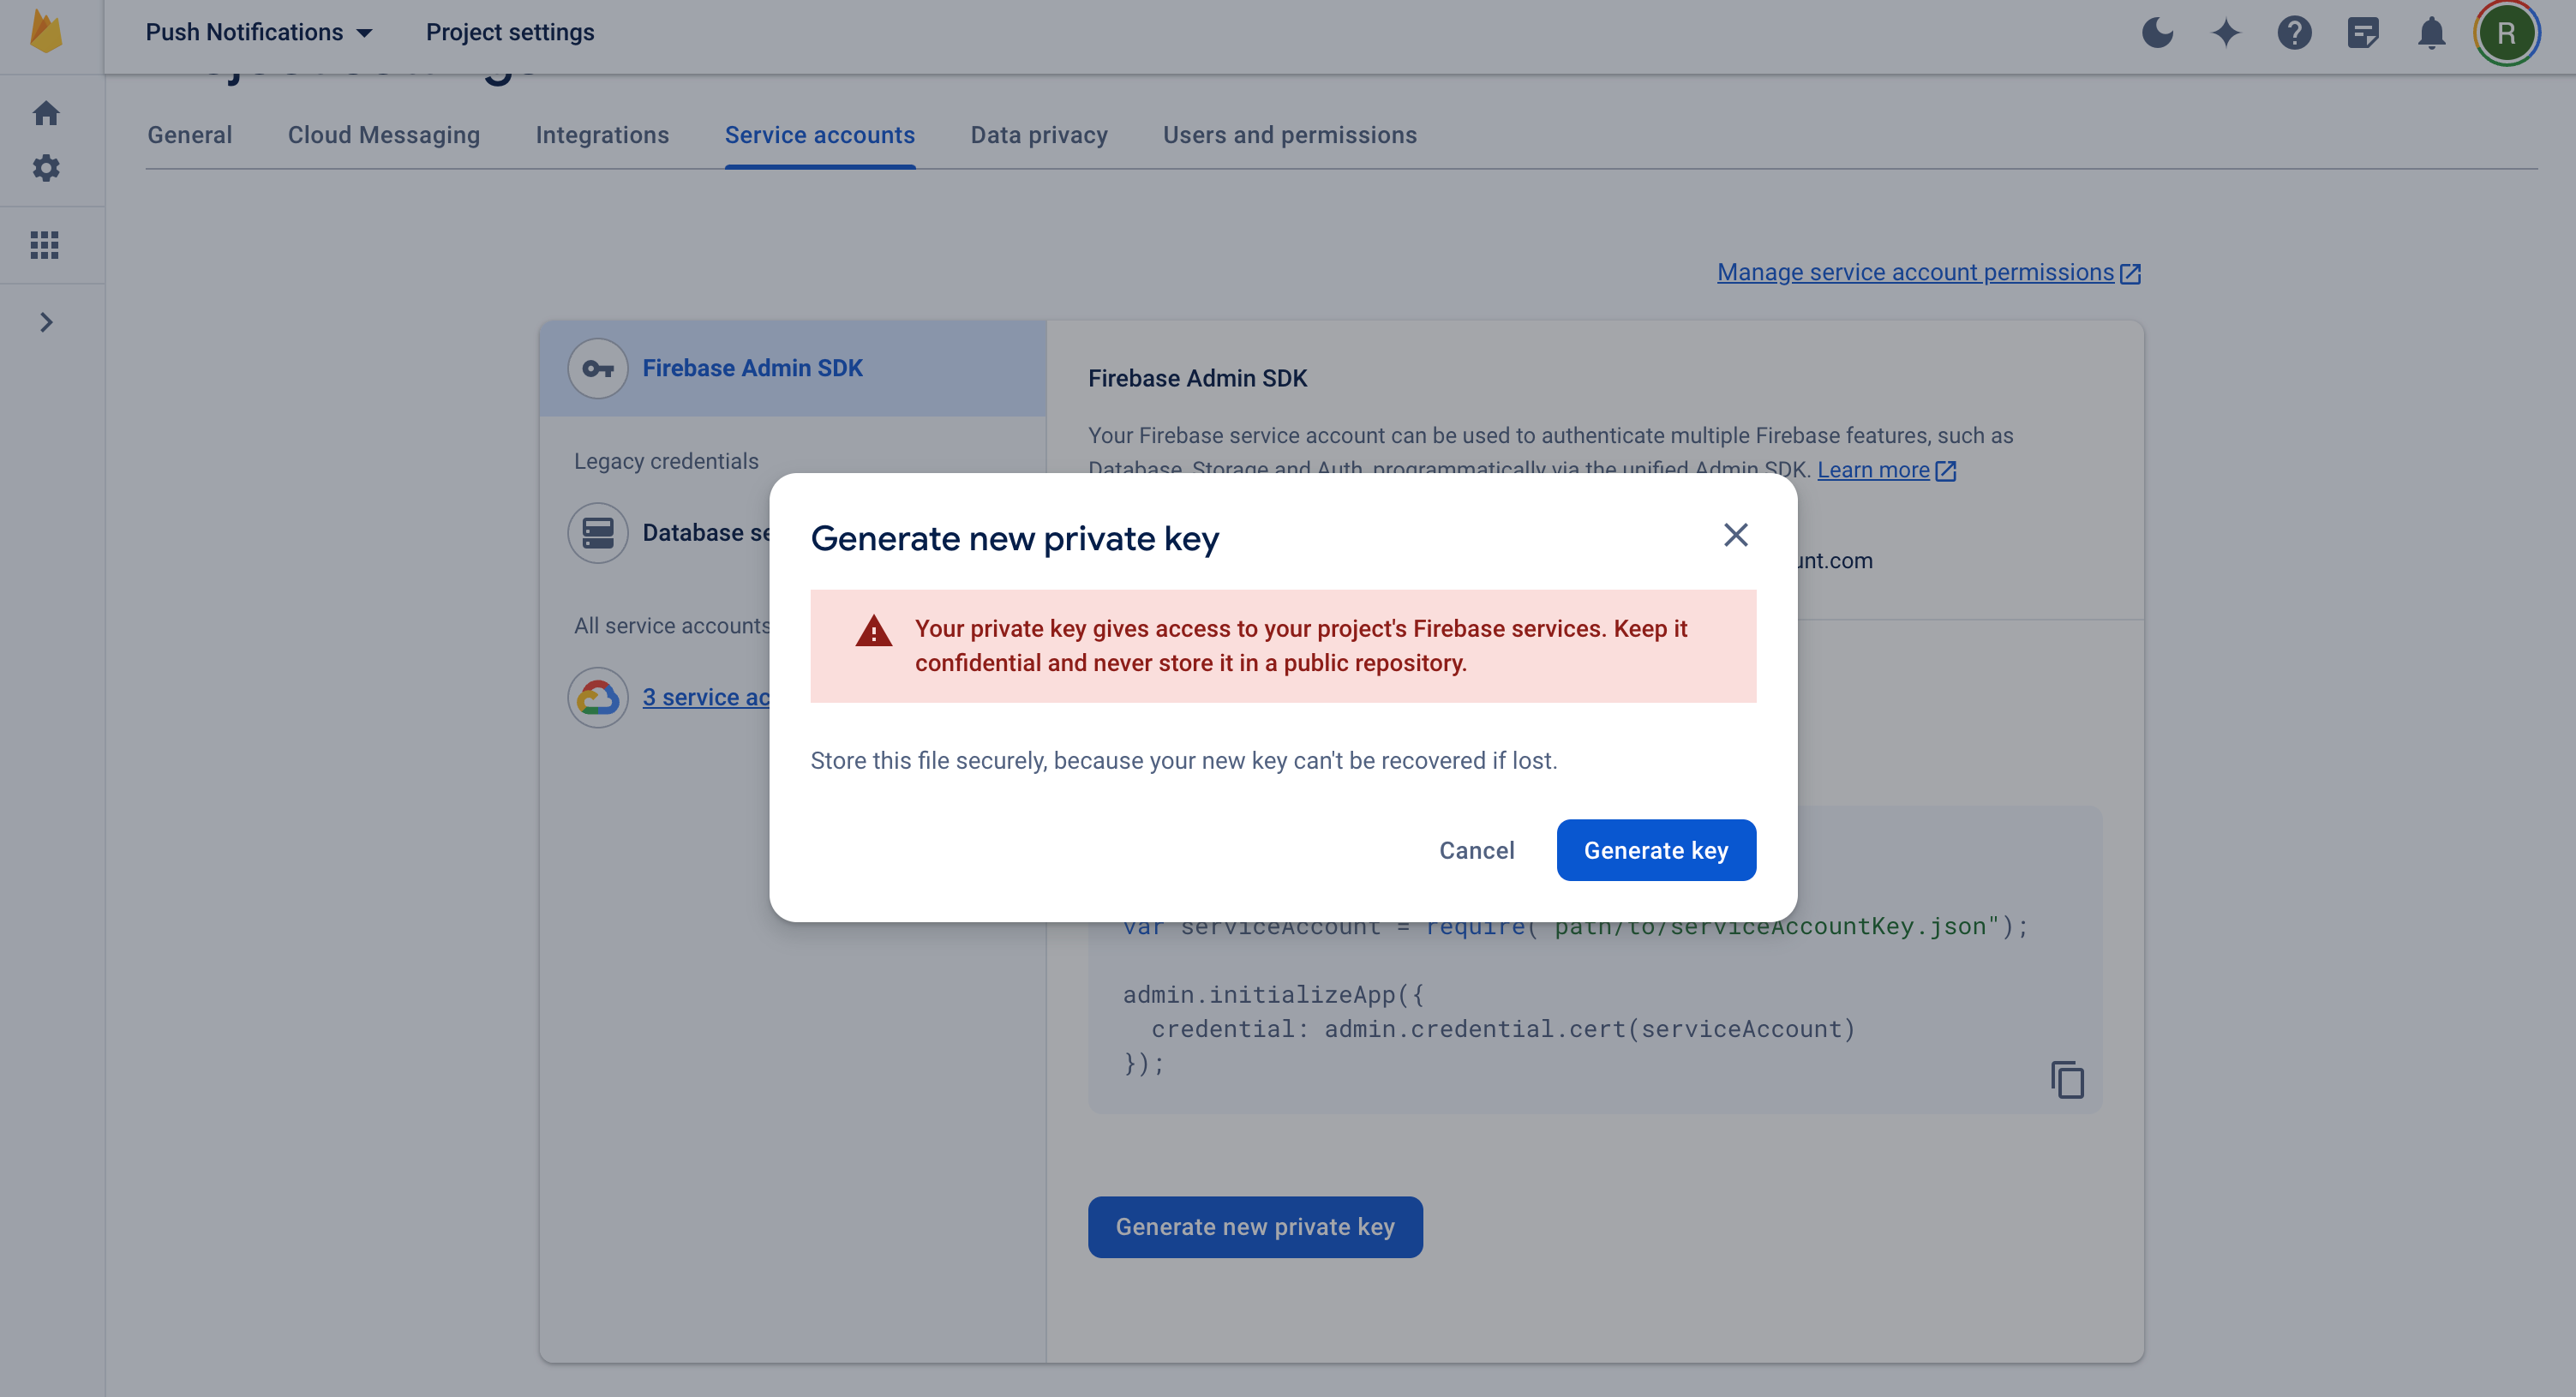Open settings gear in sidebar
Screen dimensions: 2576x1397
point(46,168)
